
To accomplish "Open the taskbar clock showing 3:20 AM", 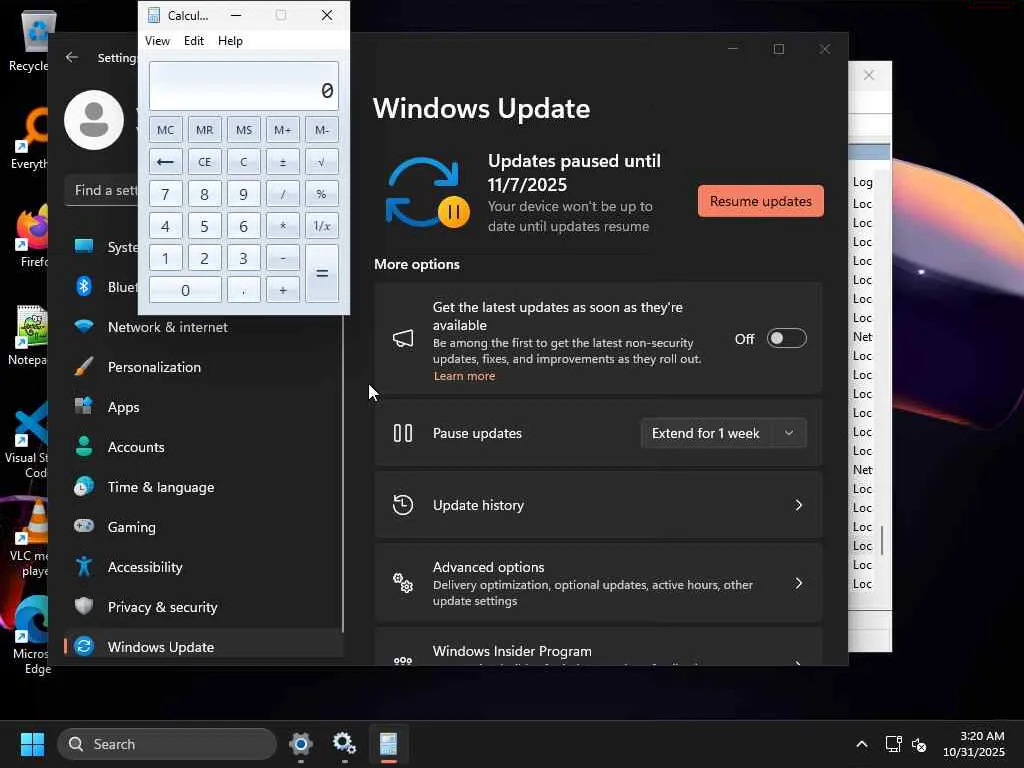I will [x=974, y=744].
